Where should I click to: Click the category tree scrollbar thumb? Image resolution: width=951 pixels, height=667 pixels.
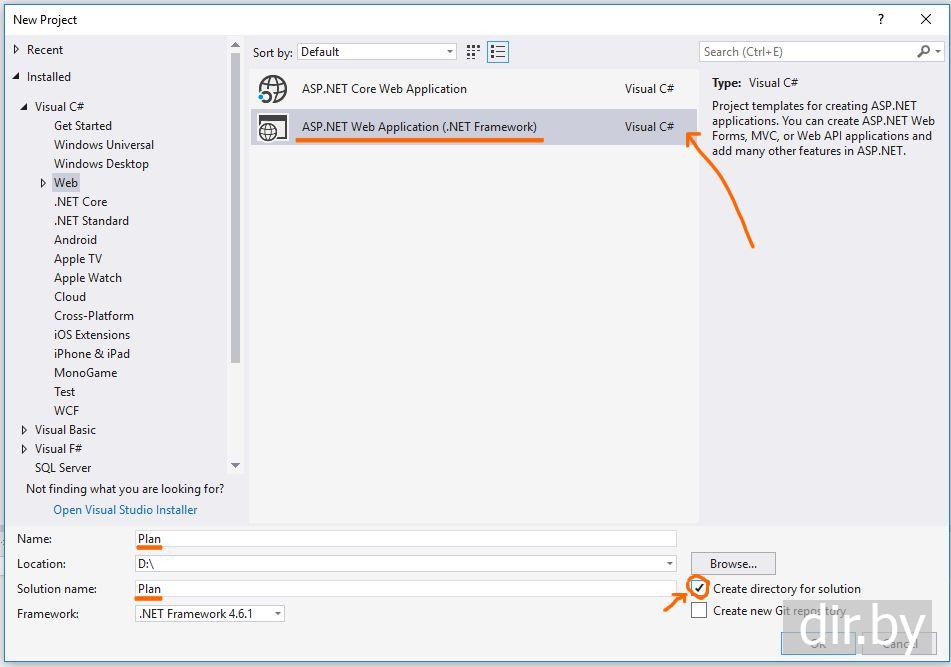coord(235,208)
